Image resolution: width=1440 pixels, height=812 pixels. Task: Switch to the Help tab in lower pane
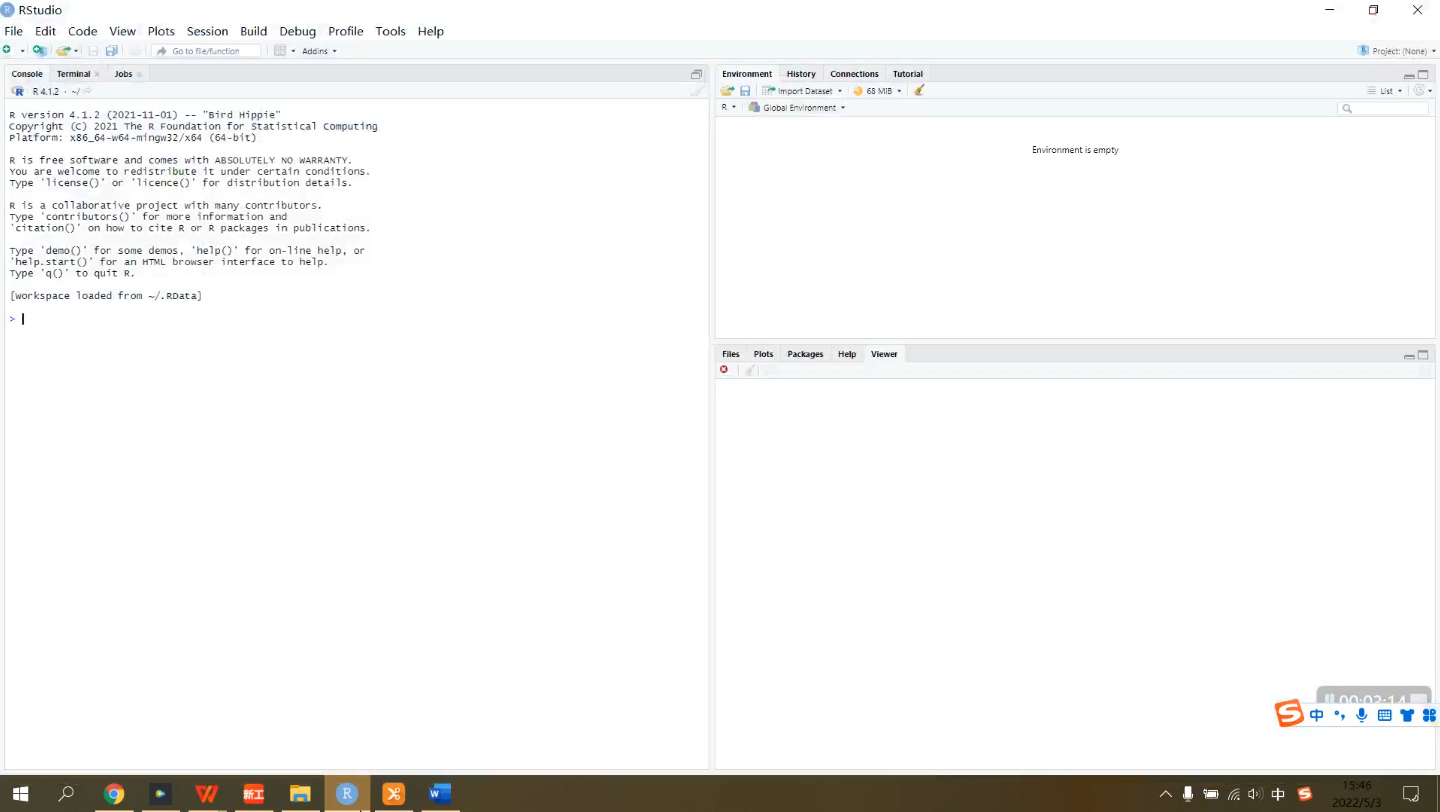847,354
